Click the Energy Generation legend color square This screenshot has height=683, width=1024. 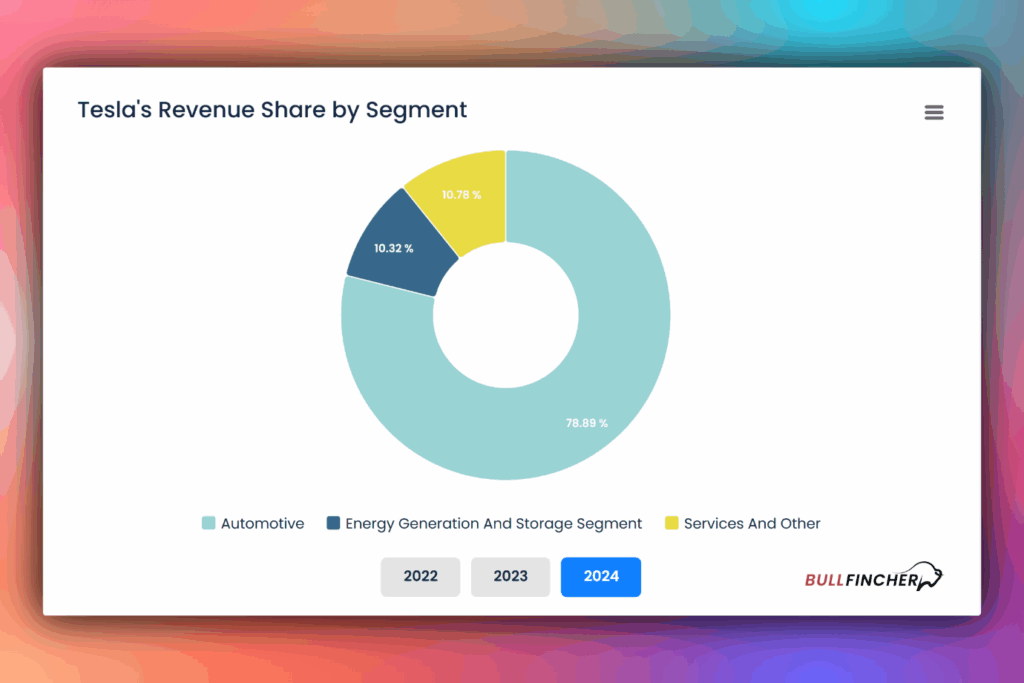pos(331,523)
